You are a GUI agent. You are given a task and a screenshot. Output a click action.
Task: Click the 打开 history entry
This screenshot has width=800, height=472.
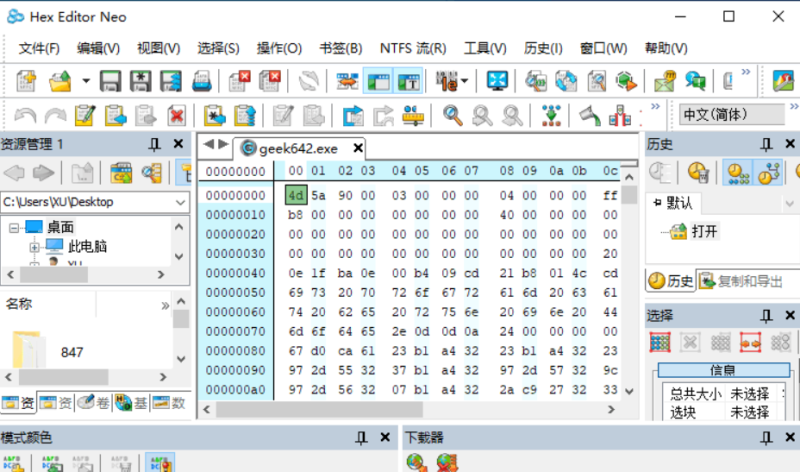[x=705, y=231]
